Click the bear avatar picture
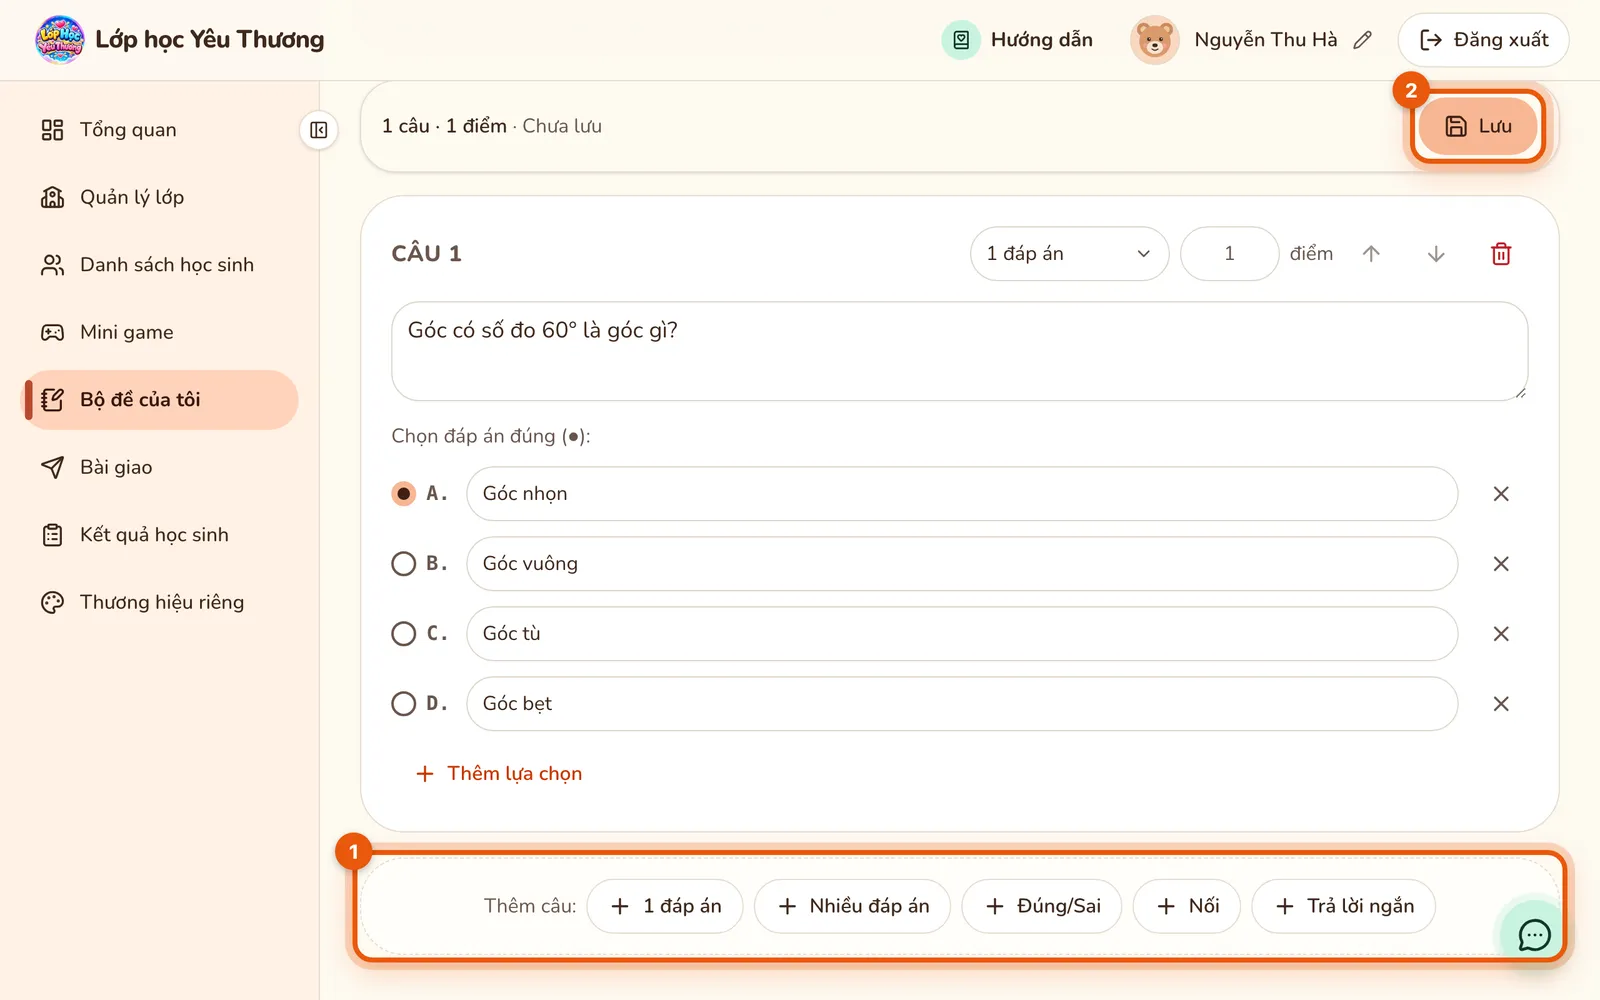1600x1000 pixels. (1154, 40)
